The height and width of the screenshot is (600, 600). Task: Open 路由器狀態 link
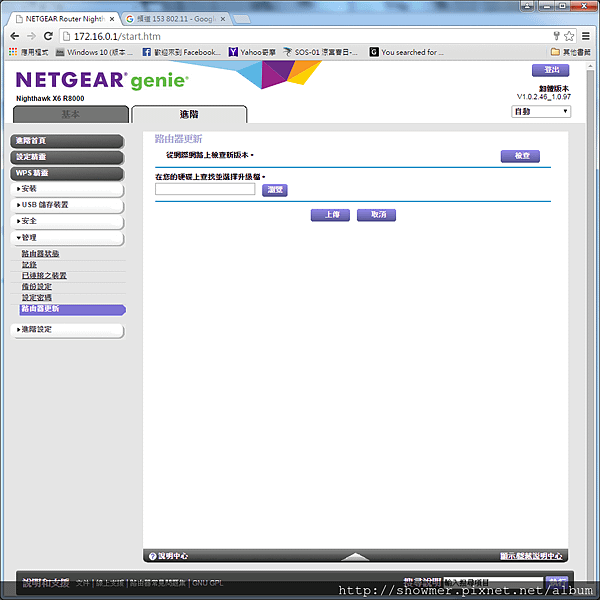click(40, 254)
